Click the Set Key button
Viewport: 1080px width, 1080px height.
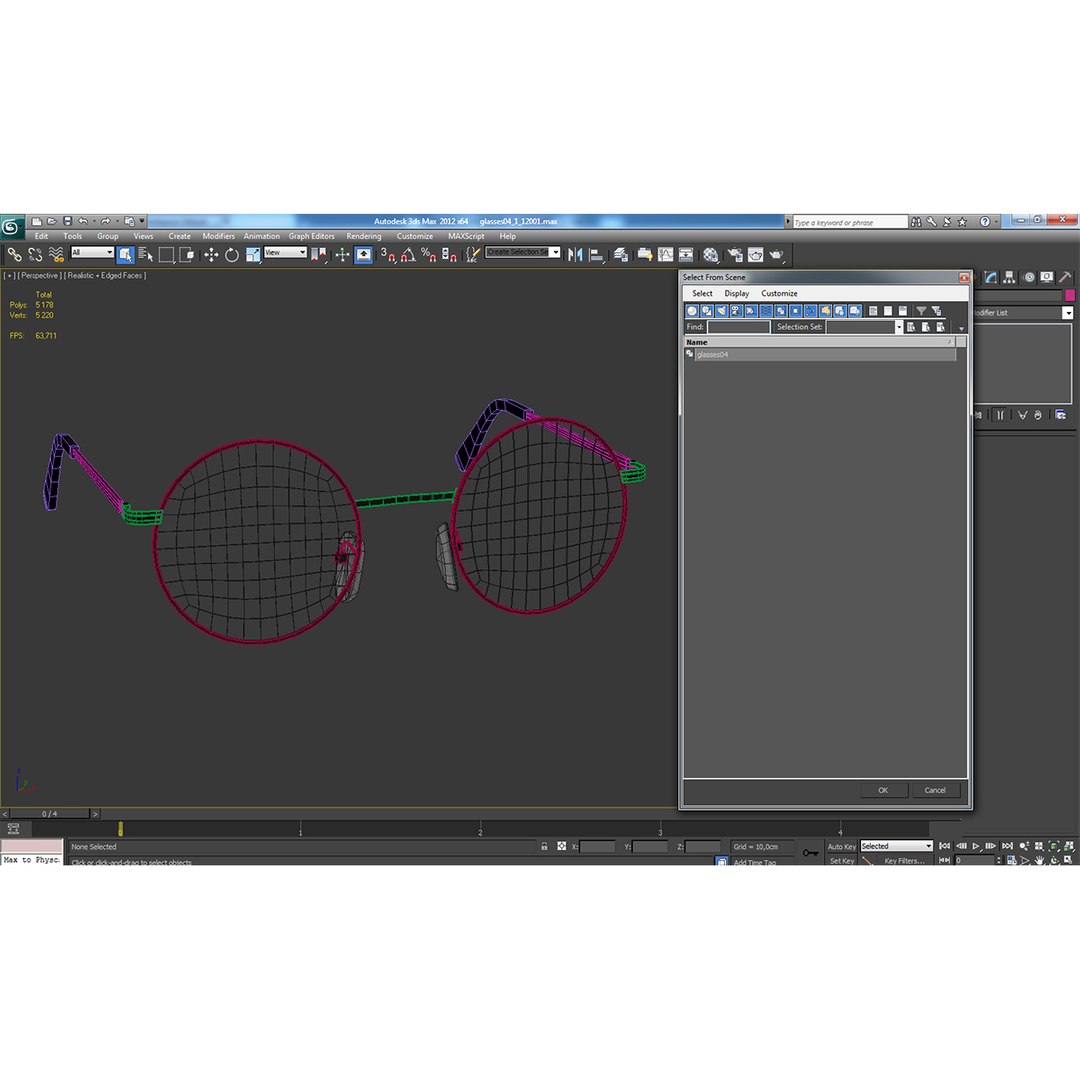point(841,861)
